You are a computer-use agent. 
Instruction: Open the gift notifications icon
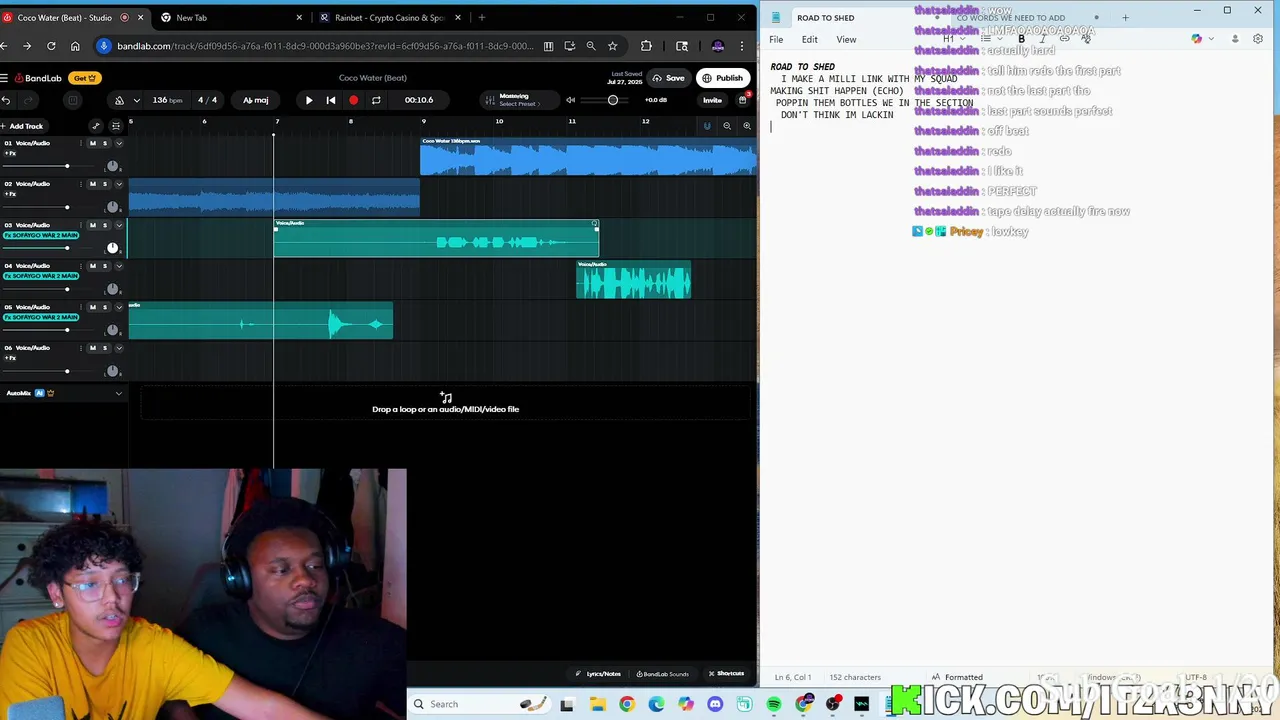tap(742, 100)
